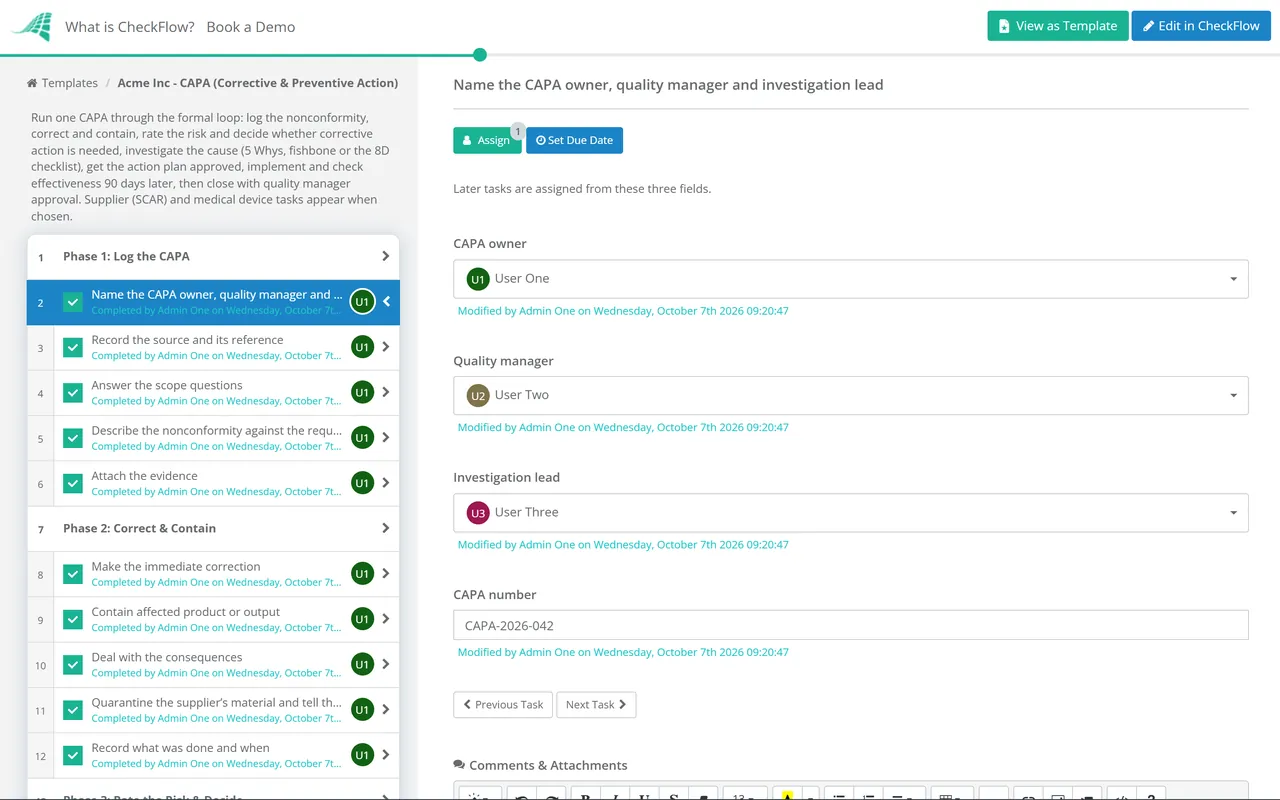The height and width of the screenshot is (800, 1280).
Task: Click the green progress bar knob
Action: (480, 55)
